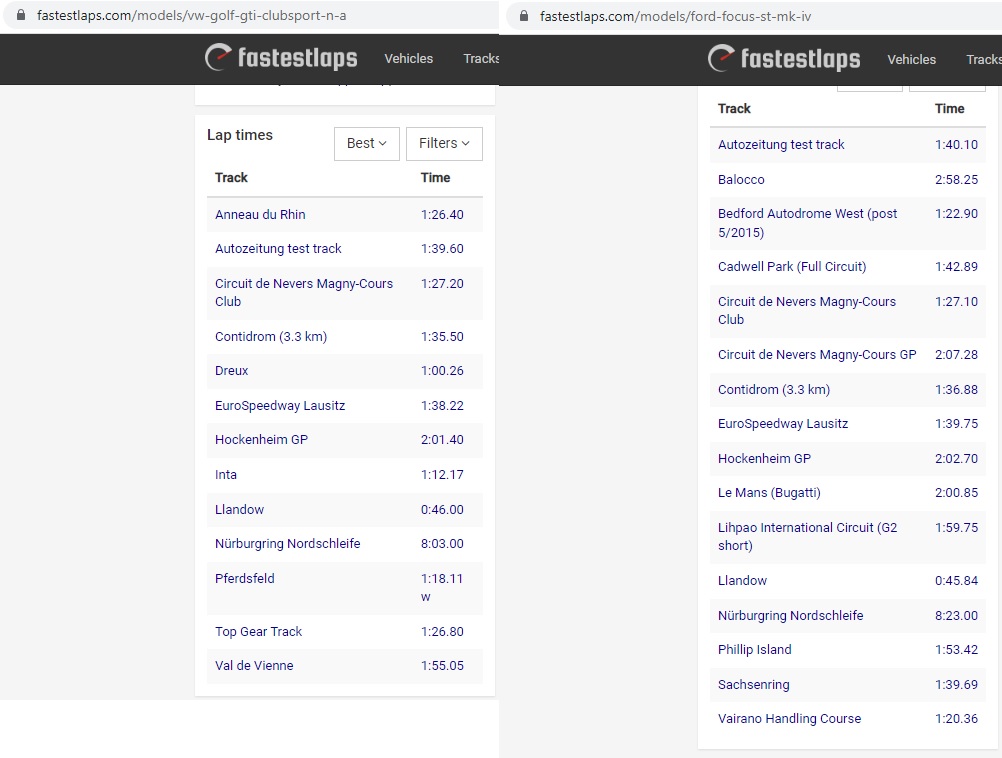
Task: Click the 1:22.90 Bedford lap time
Action: pyautogui.click(x=957, y=213)
